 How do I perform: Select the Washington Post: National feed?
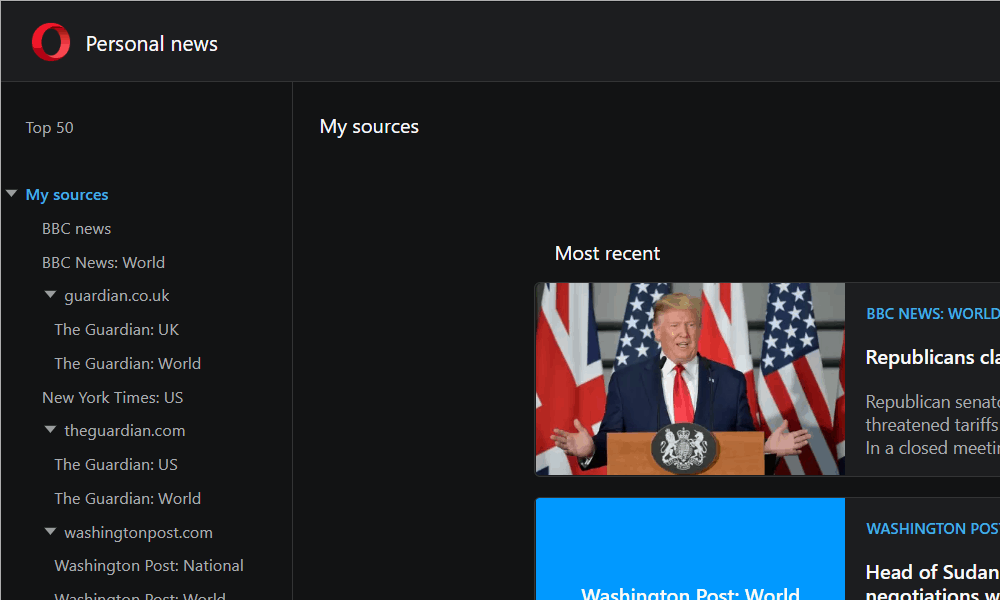[148, 565]
